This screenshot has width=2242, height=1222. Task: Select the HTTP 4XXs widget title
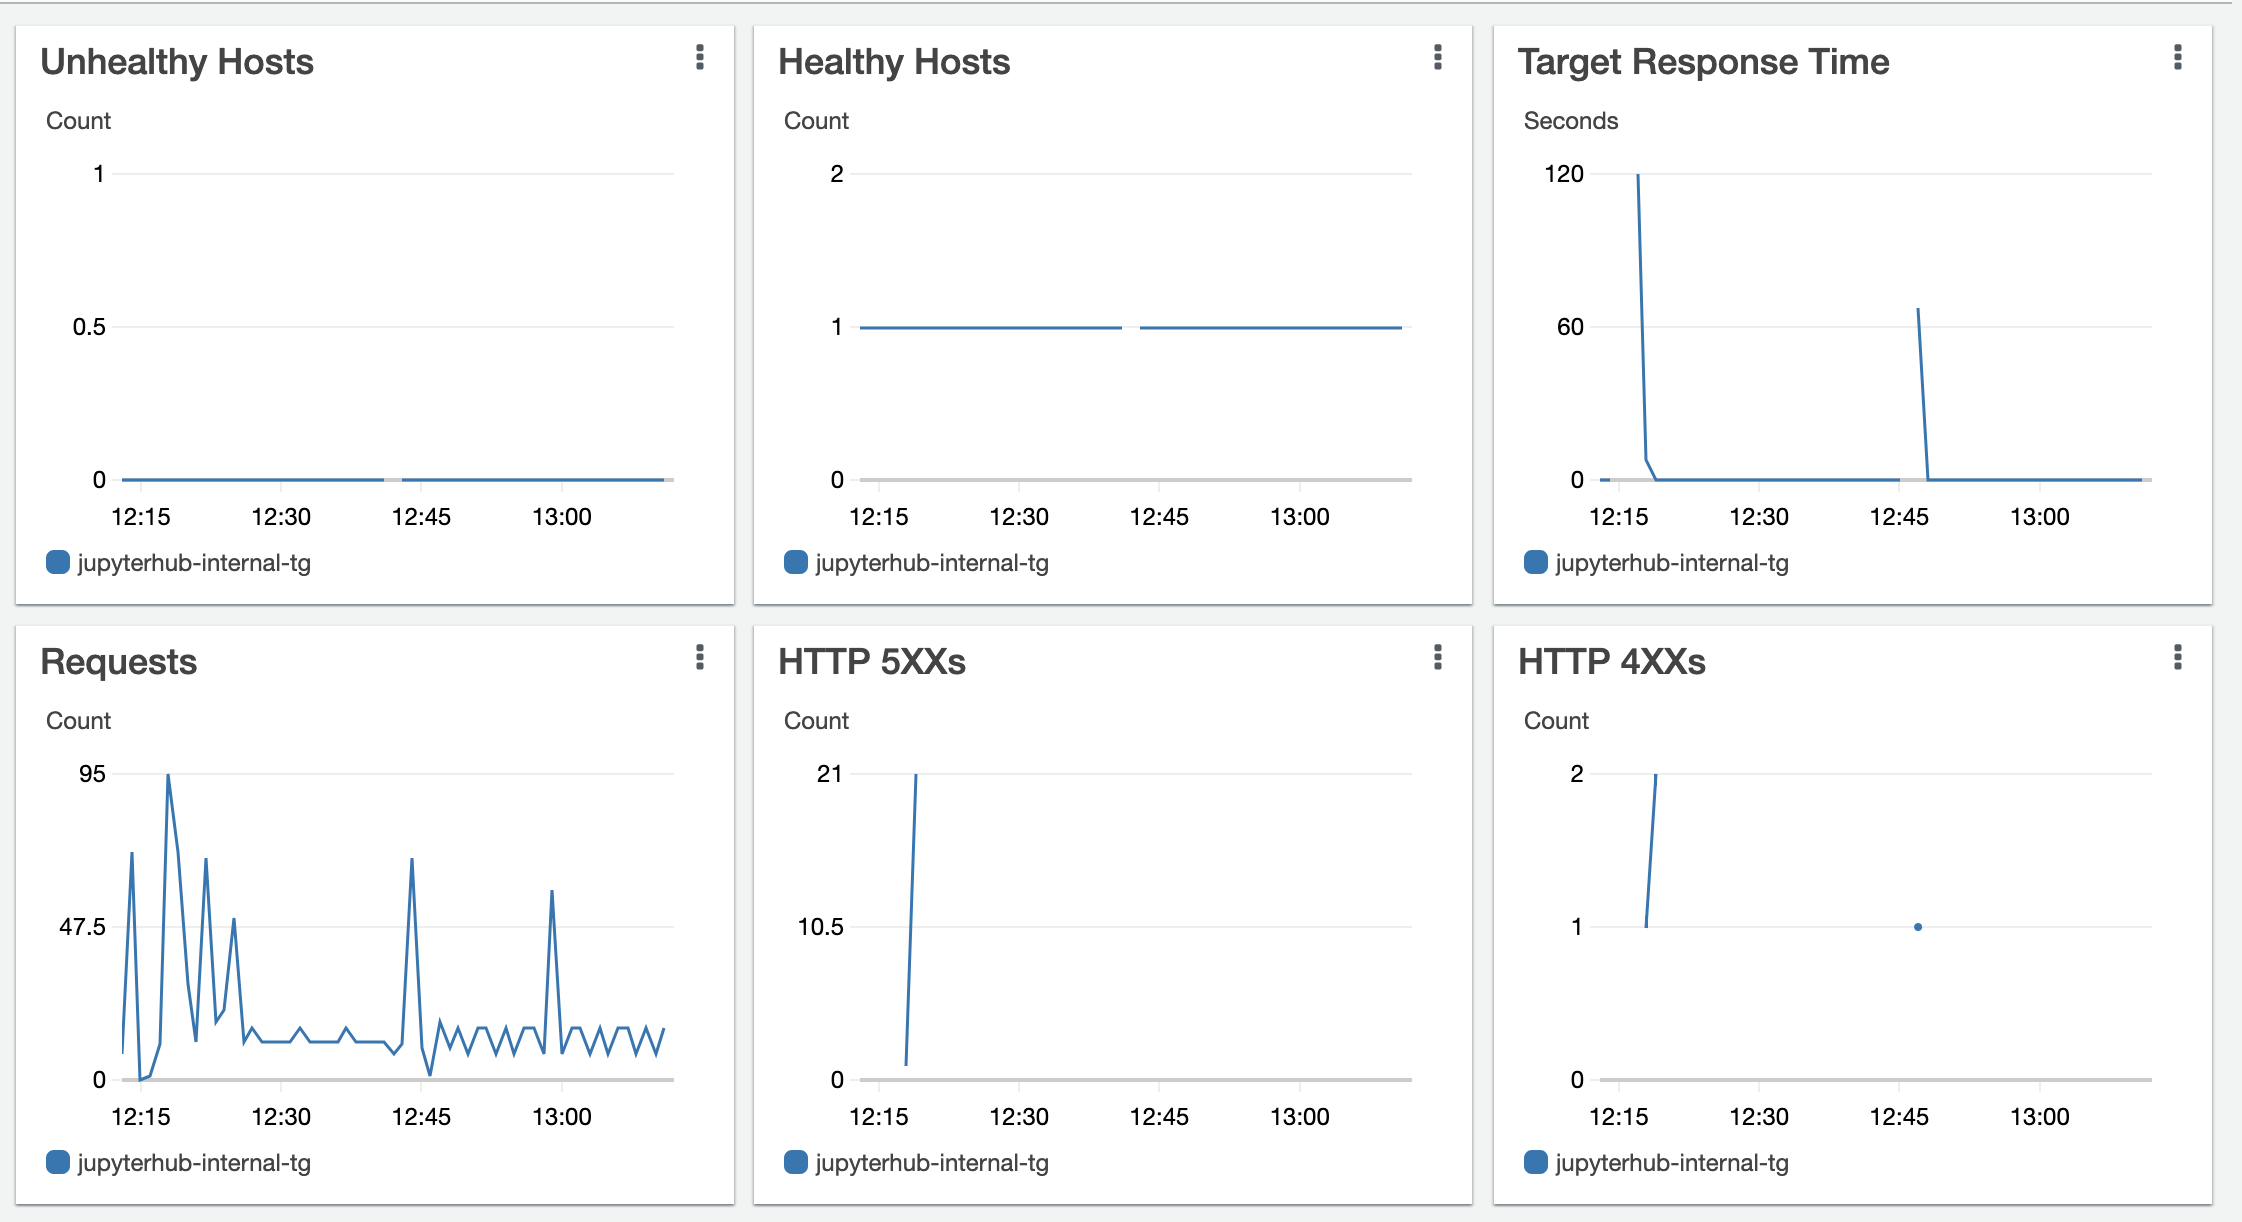coord(1611,661)
